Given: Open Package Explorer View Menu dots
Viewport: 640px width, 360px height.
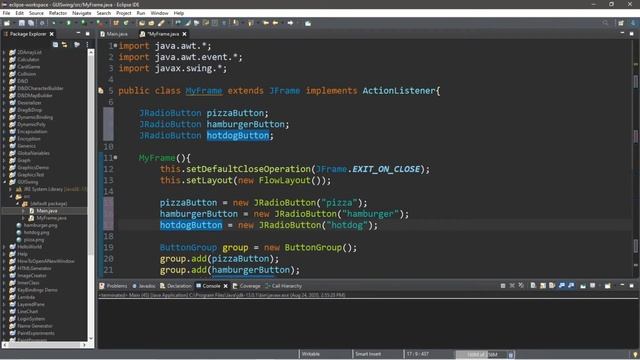Looking at the screenshot, I should click(87, 44).
